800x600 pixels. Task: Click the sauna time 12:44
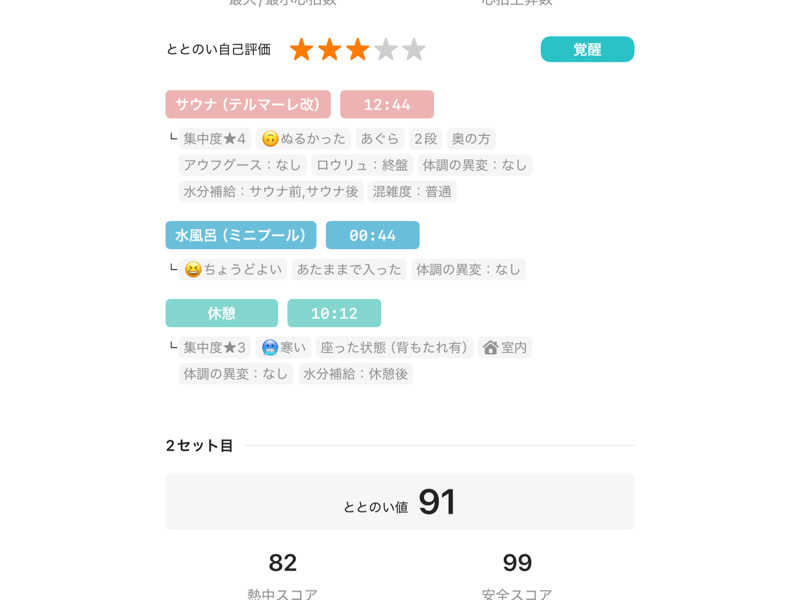coord(387,105)
